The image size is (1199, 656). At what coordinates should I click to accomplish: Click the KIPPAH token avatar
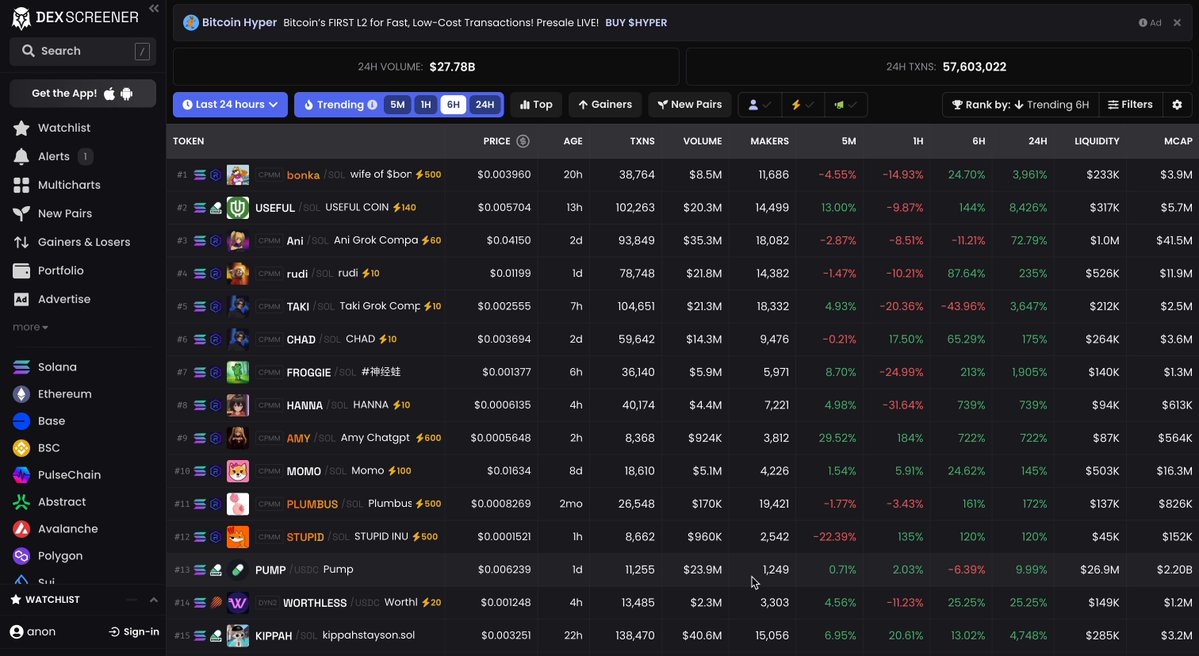[238, 635]
